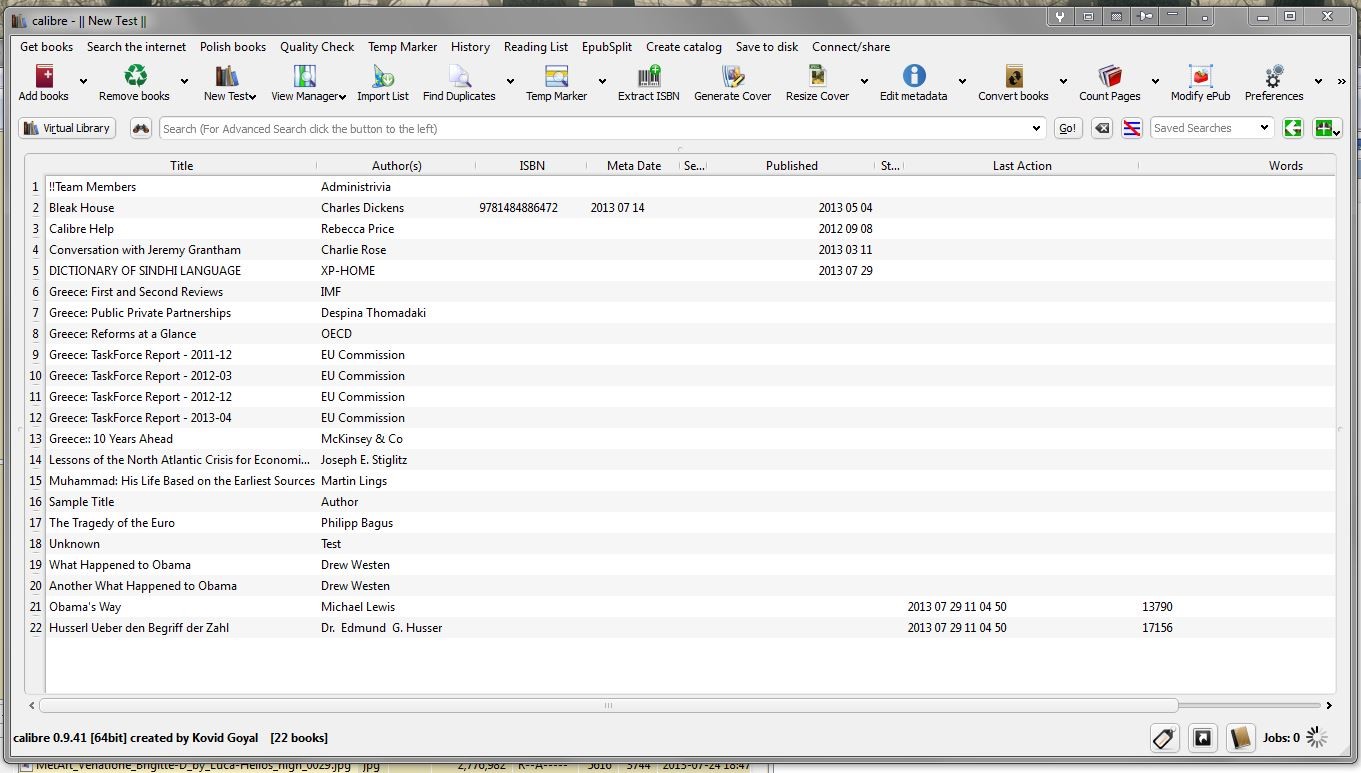Open the Search the internet menu
This screenshot has height=773, width=1361.
pos(136,47)
